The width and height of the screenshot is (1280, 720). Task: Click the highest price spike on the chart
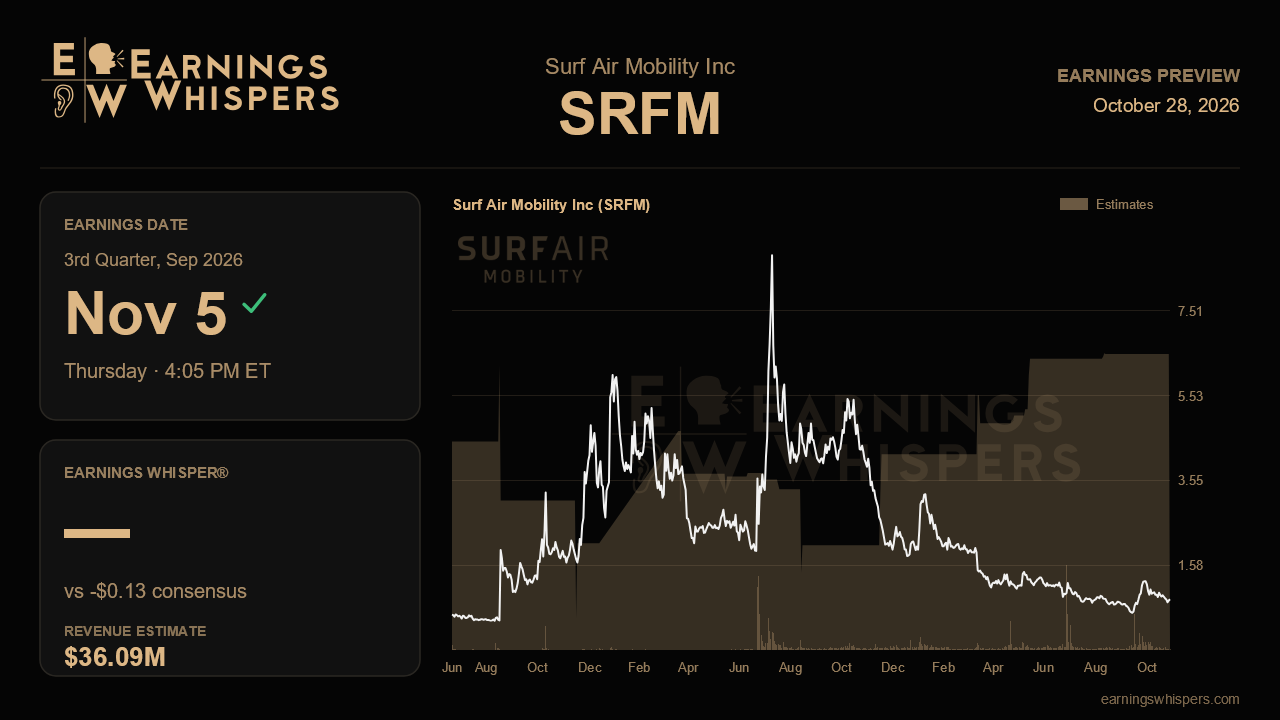click(x=772, y=257)
